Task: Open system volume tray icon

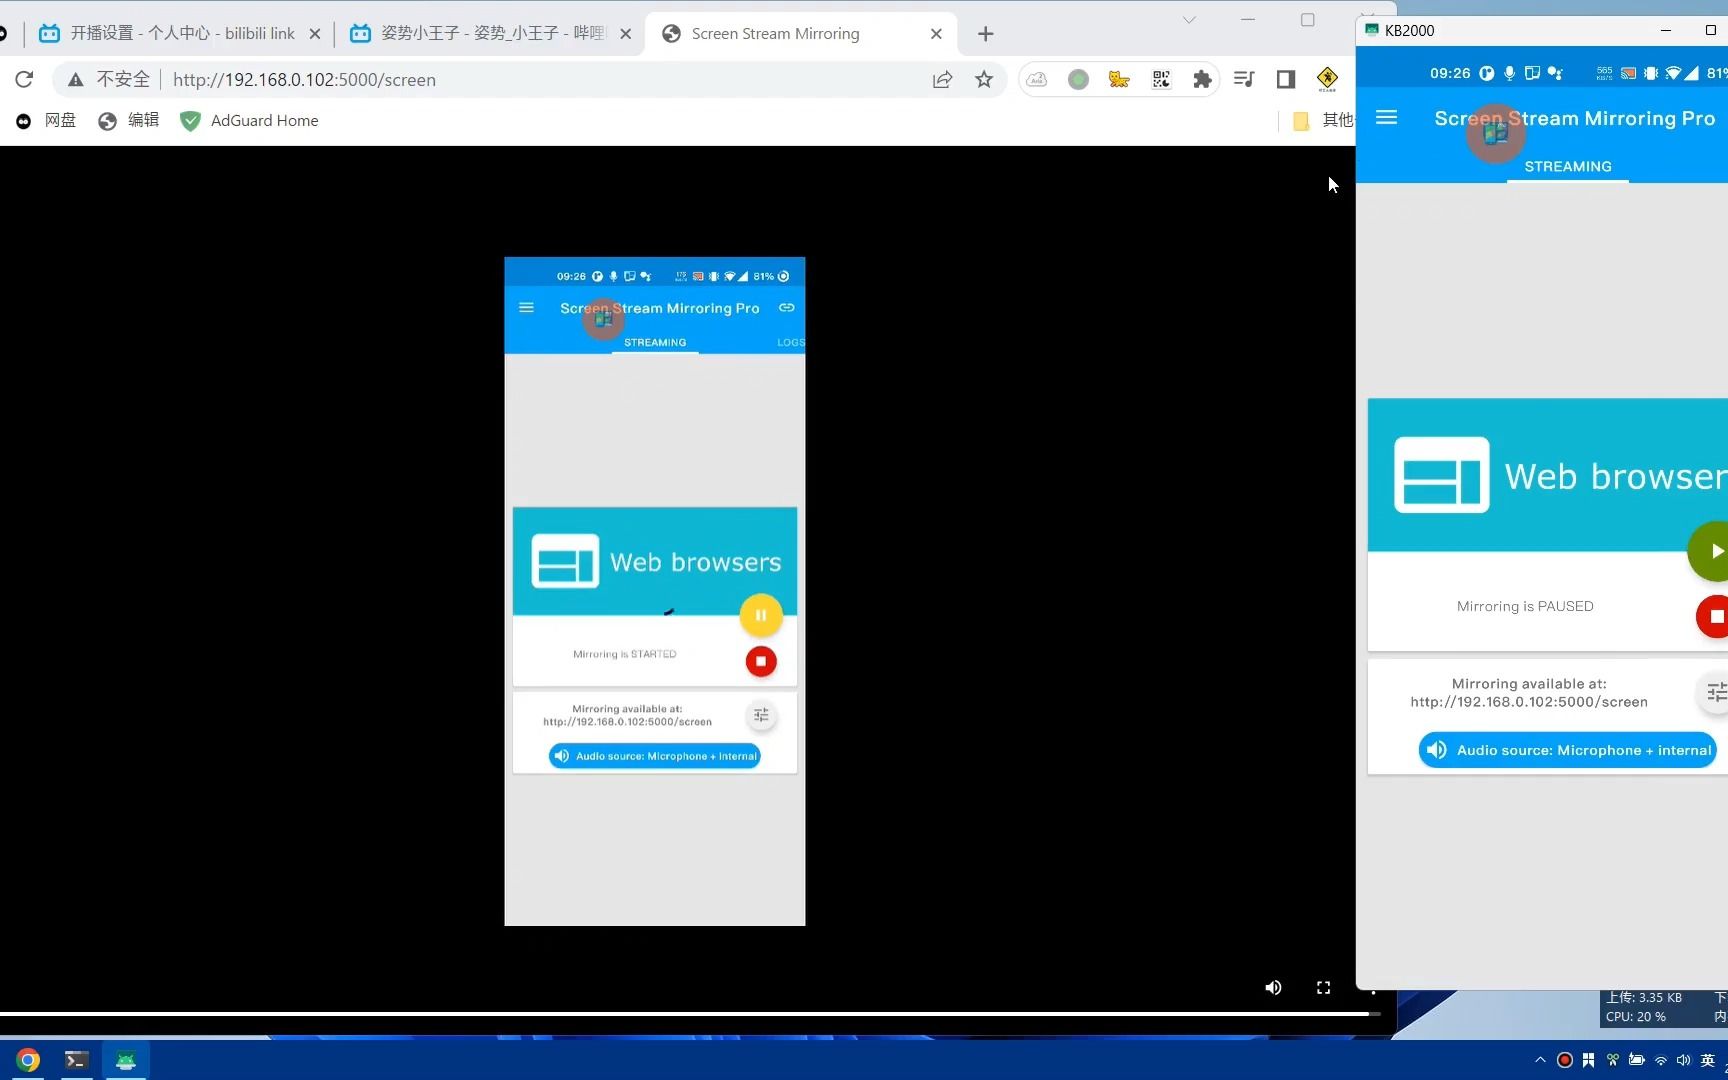Action: coord(1683,1060)
